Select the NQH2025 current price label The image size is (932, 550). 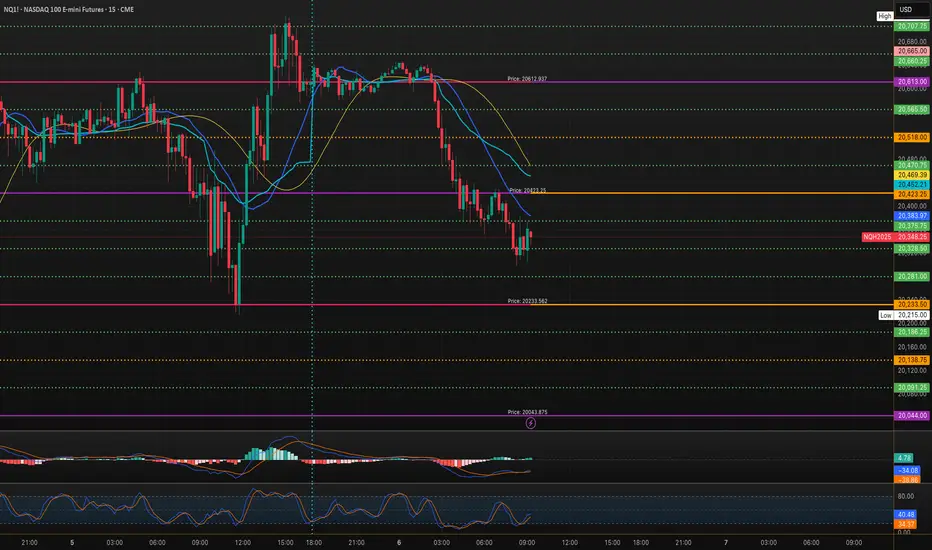tap(895, 237)
